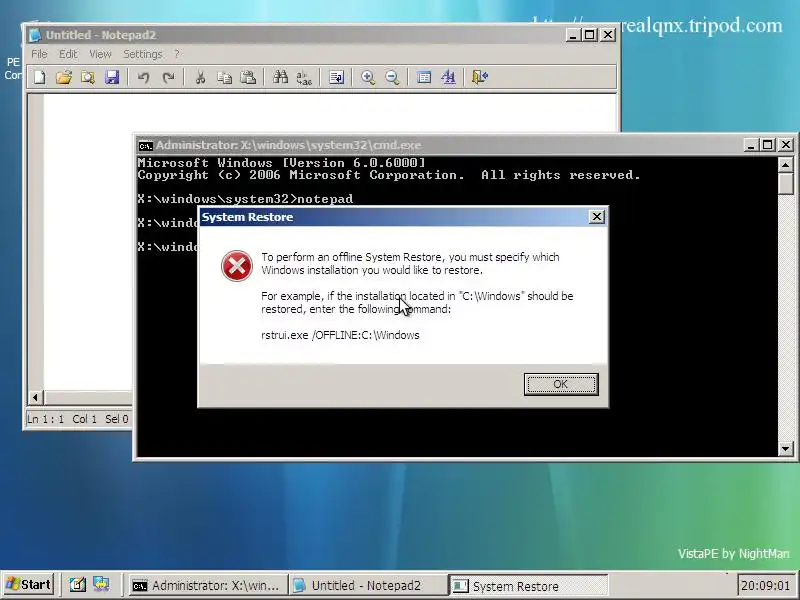Open scheme customization icon in Notepad2 toolbar
This screenshot has height=600, width=800.
click(x=448, y=77)
